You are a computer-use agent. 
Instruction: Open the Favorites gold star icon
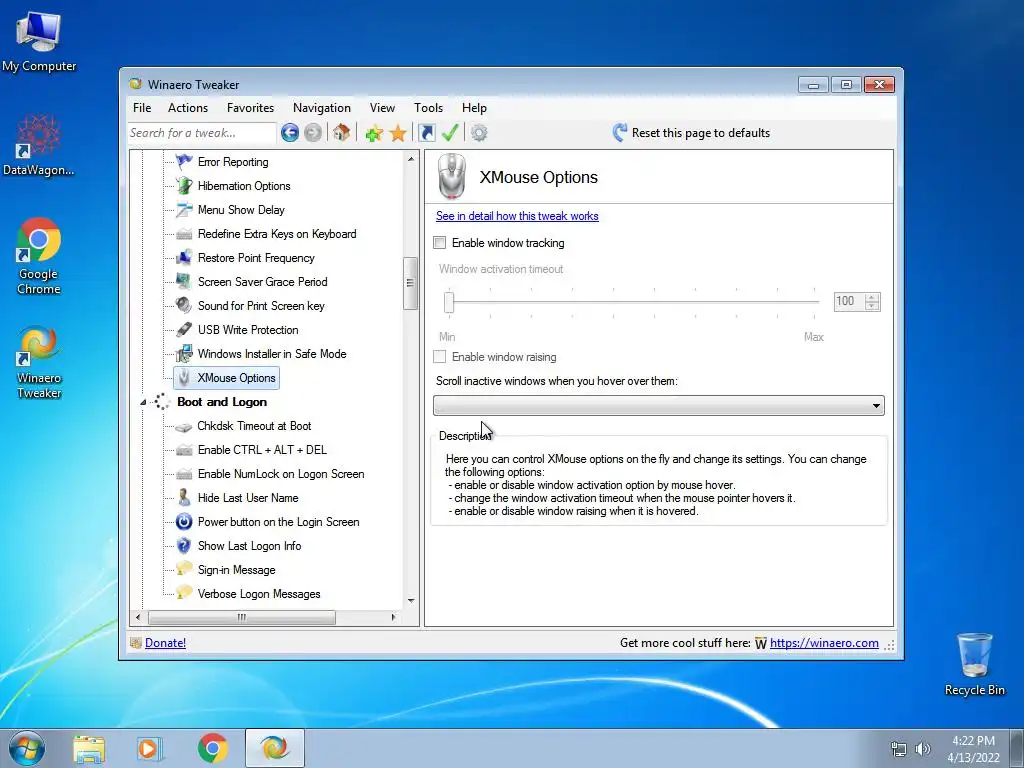[398, 133]
